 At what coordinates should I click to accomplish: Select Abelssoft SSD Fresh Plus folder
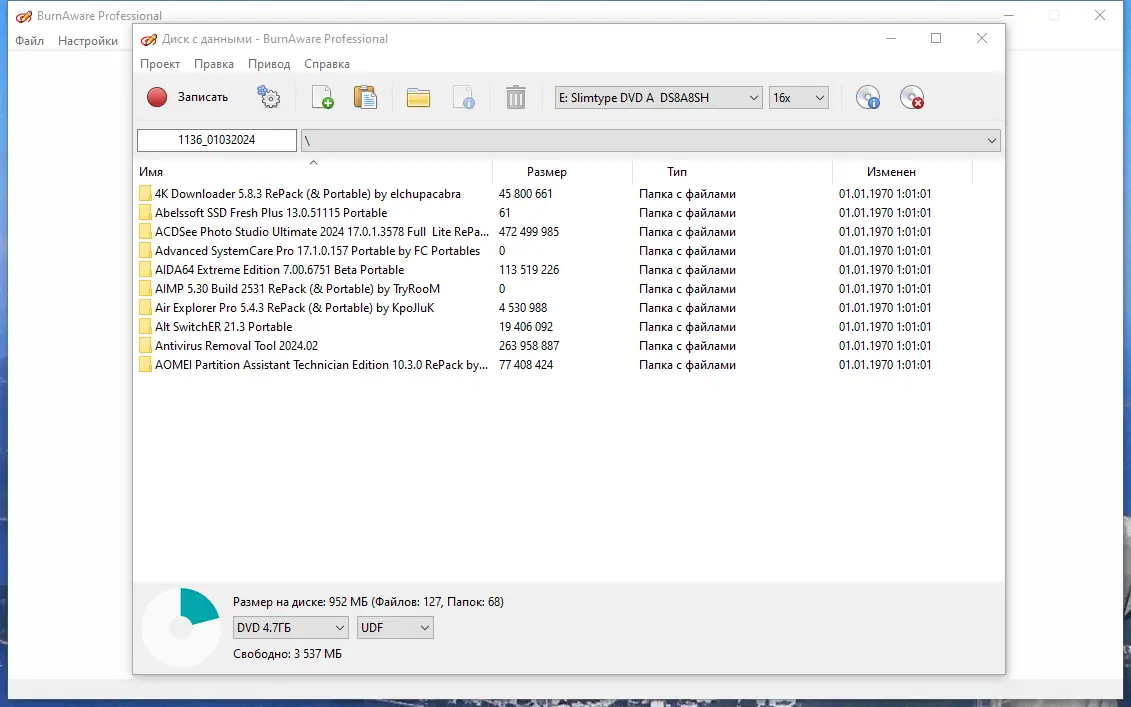[270, 213]
